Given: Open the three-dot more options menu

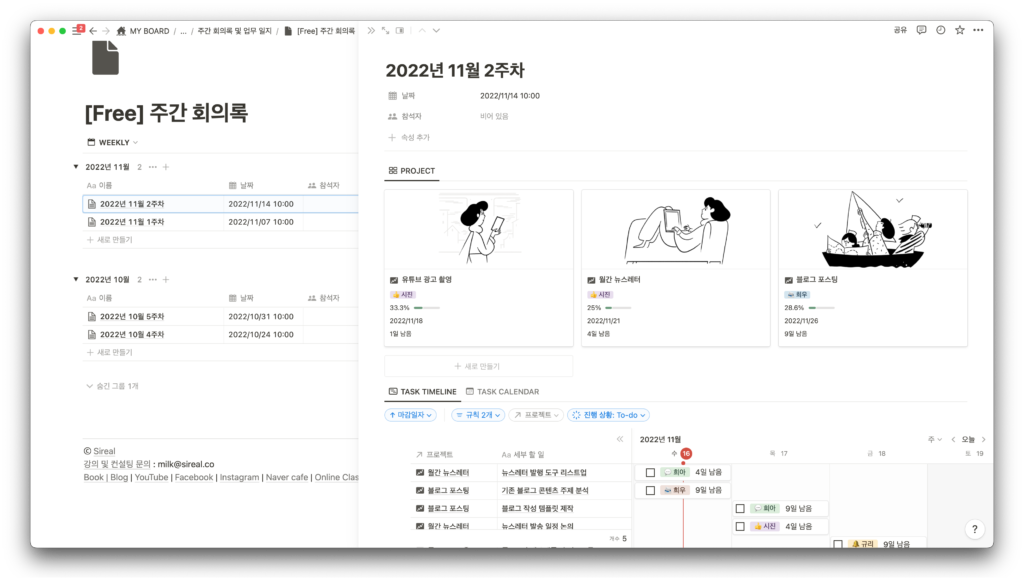Looking at the screenshot, I should [x=980, y=30].
